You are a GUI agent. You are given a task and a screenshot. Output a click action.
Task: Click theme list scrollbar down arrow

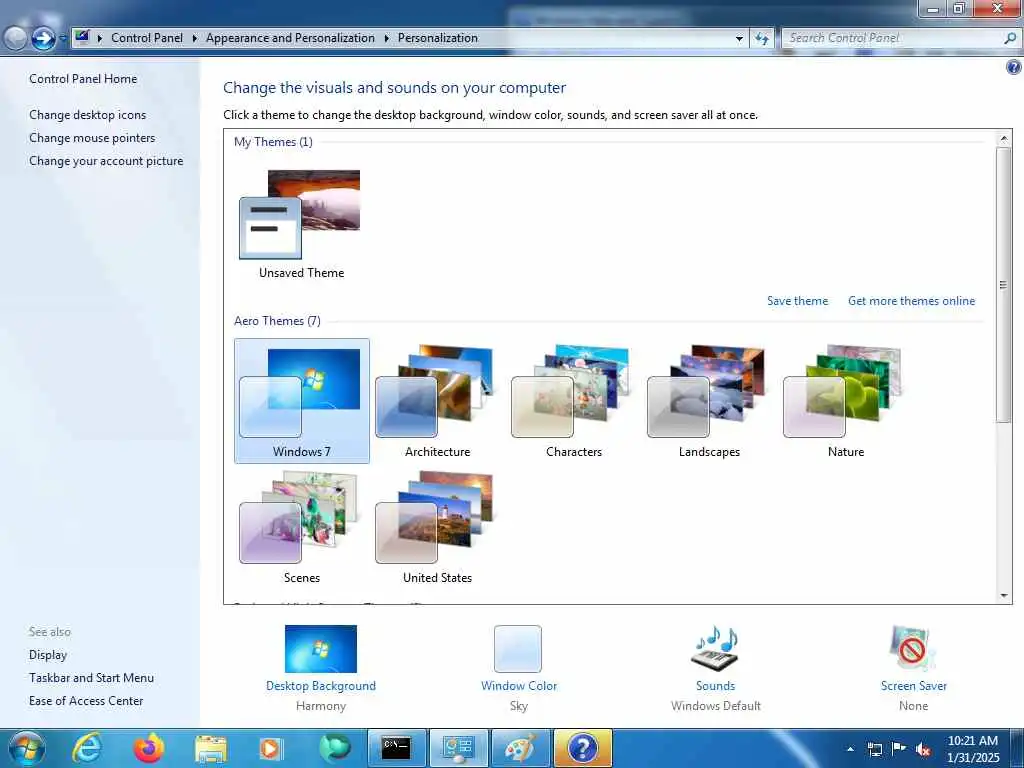click(1004, 596)
